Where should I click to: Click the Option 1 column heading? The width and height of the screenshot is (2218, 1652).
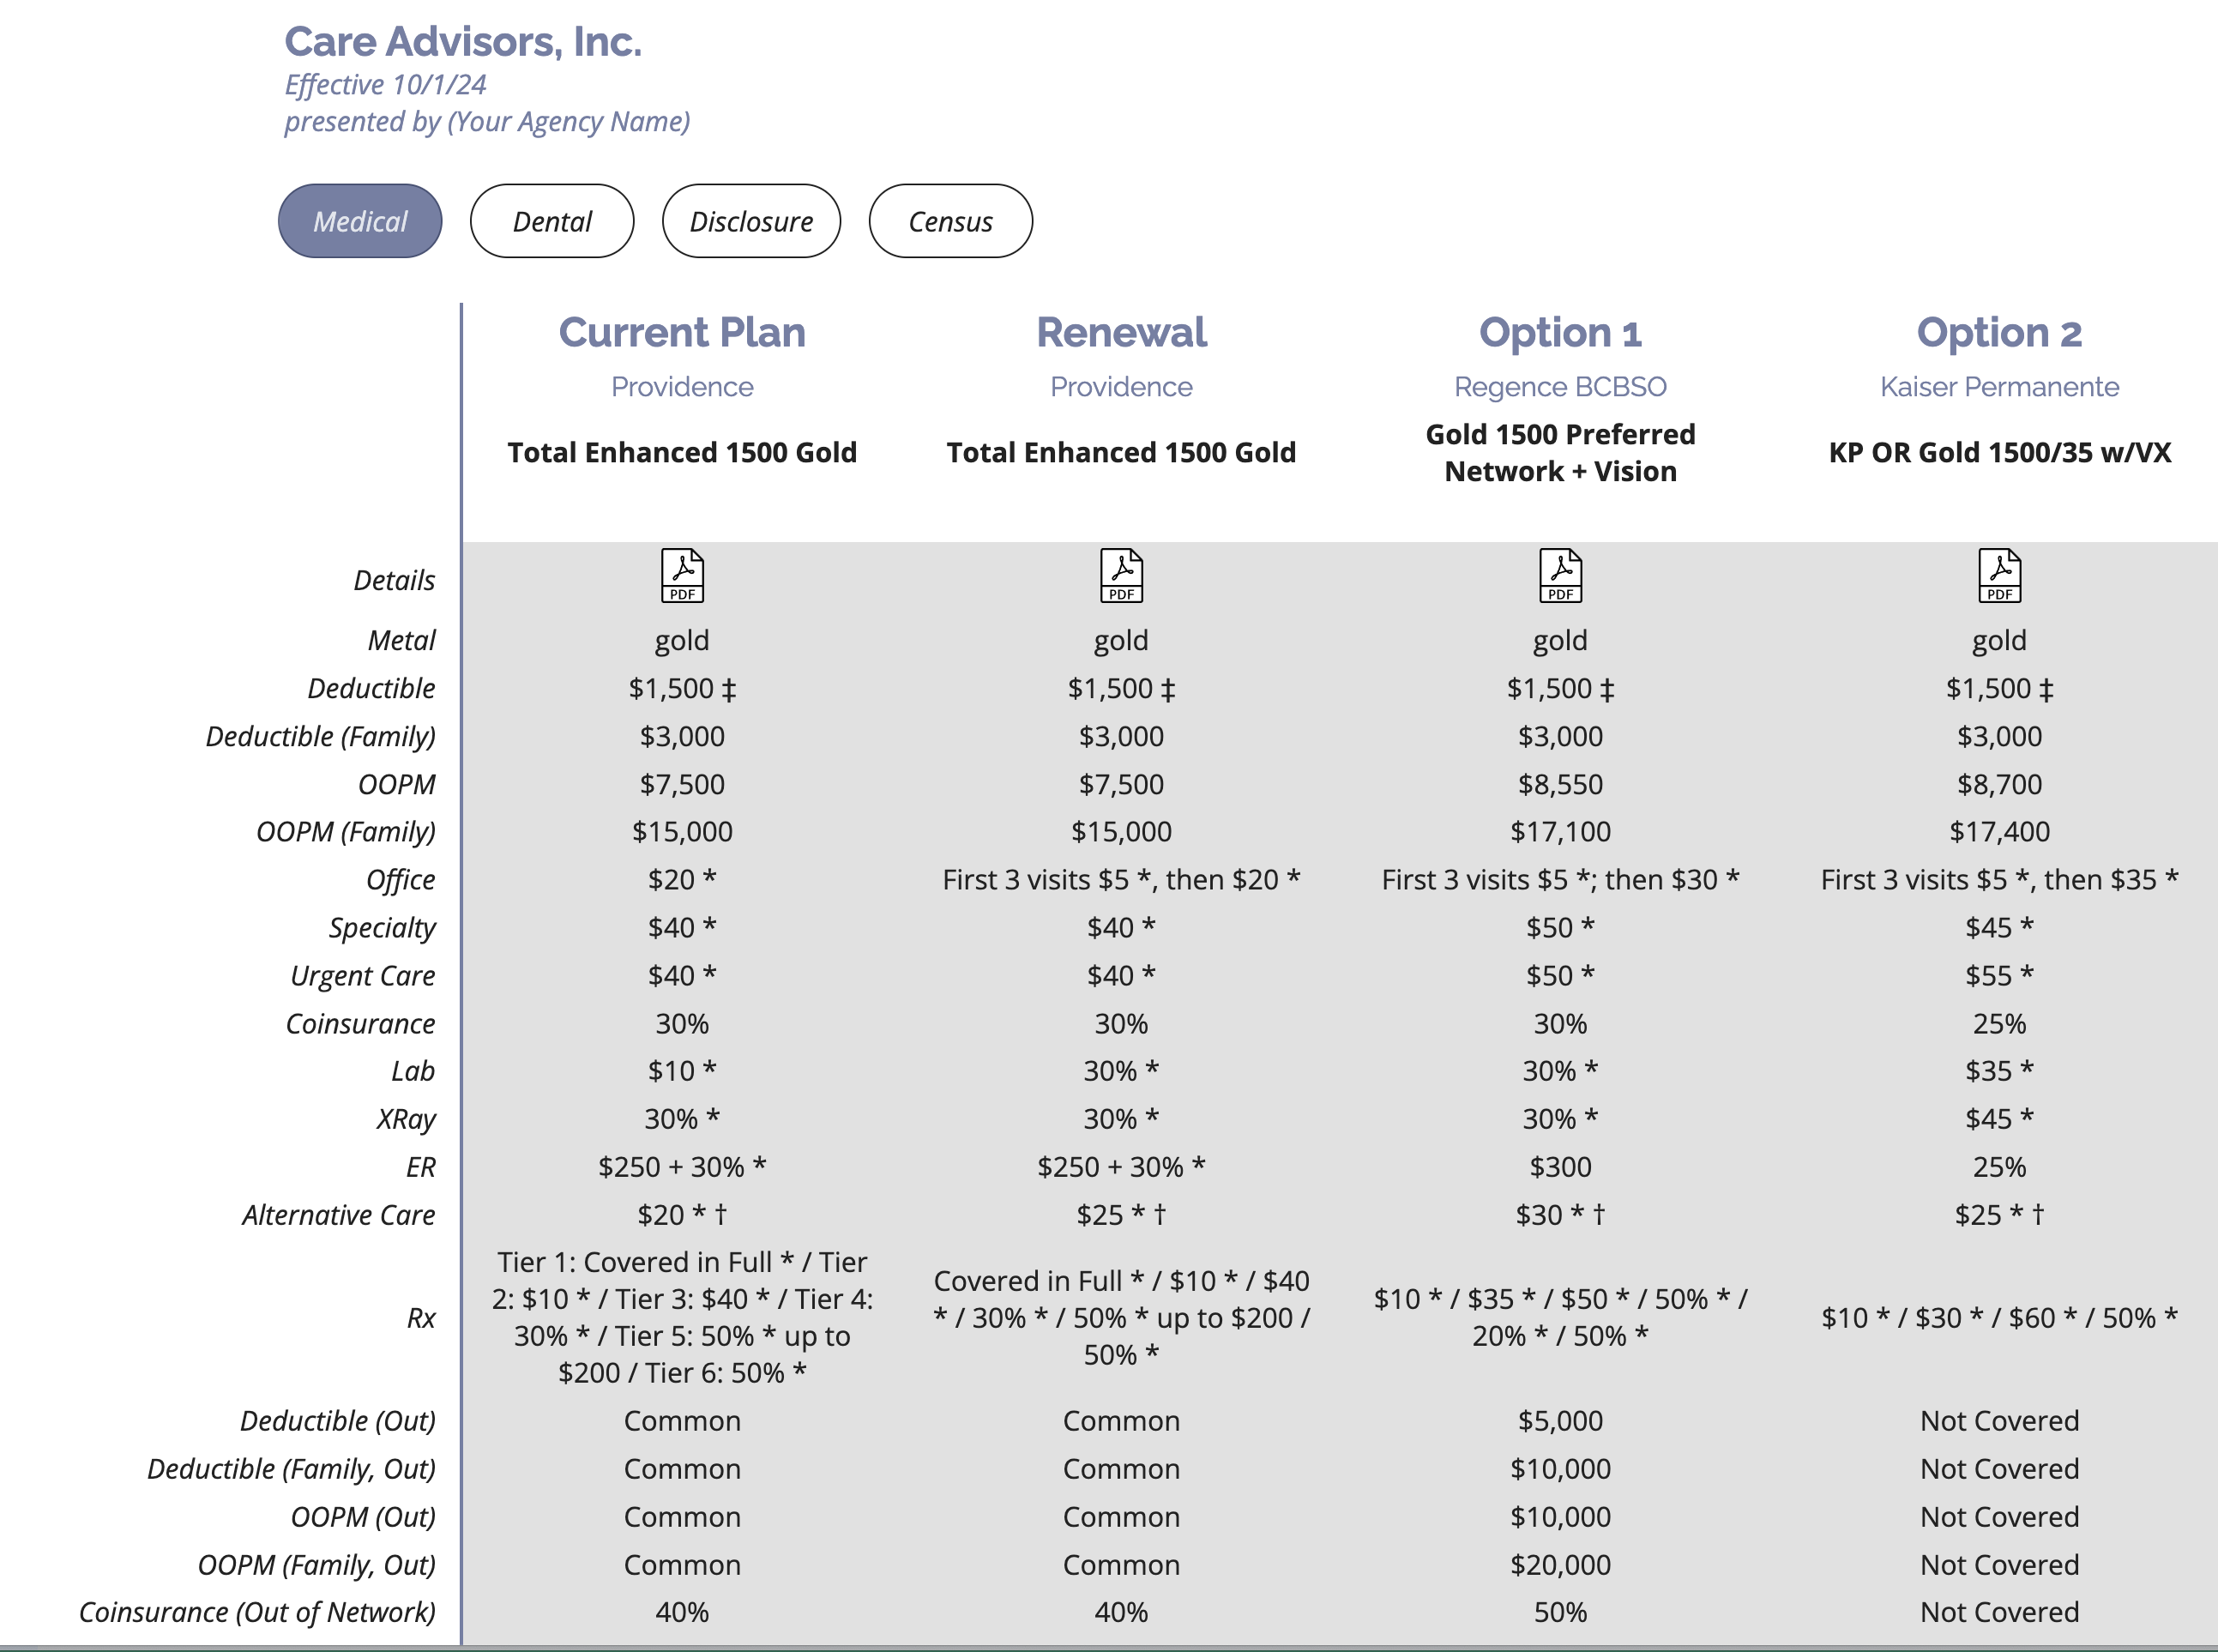pyautogui.click(x=1560, y=333)
